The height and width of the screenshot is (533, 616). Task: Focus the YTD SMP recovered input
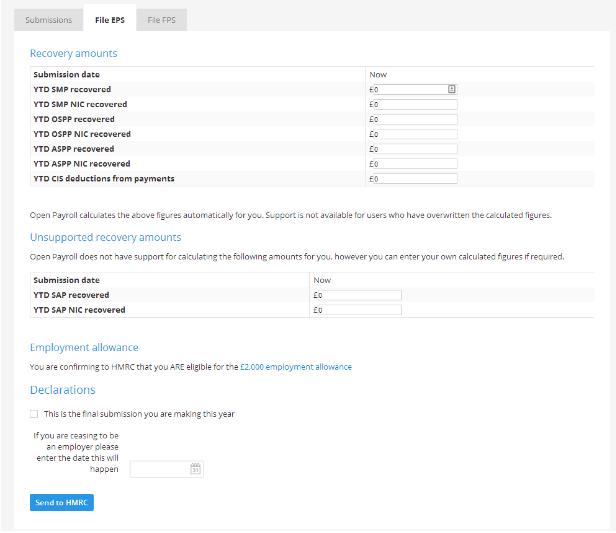(x=405, y=89)
